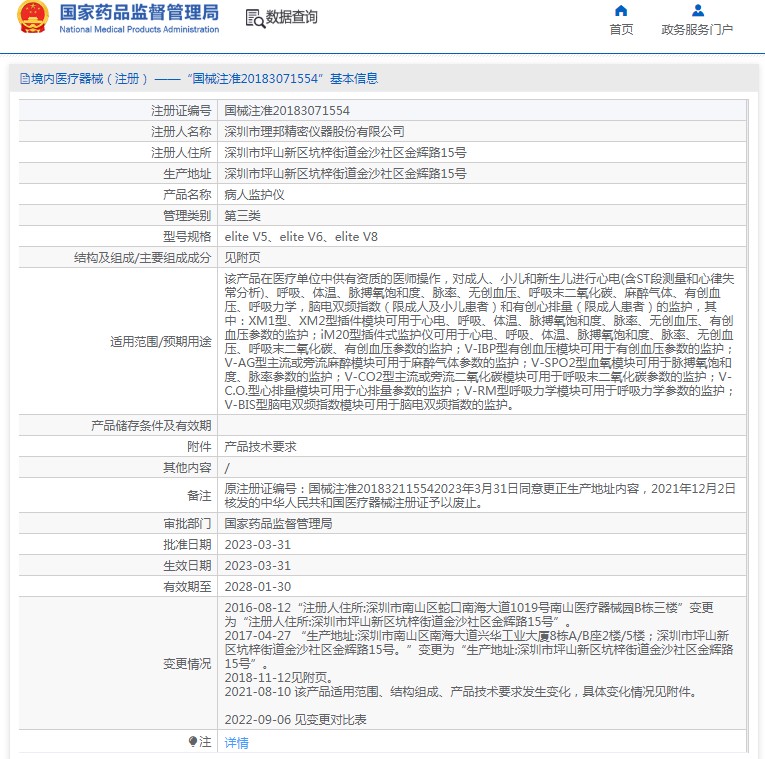Viewport: 765px width, 759px height.
Task: Click the lightbulb icon beside 注
Action: click(x=193, y=741)
